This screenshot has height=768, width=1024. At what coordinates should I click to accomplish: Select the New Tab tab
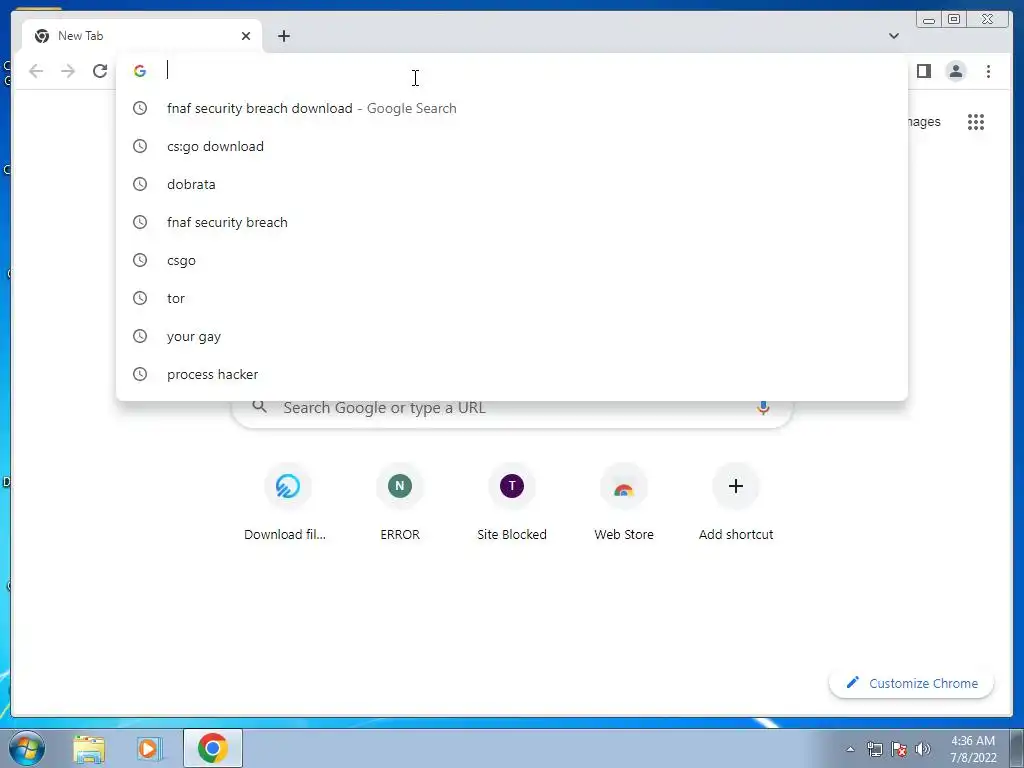(142, 36)
